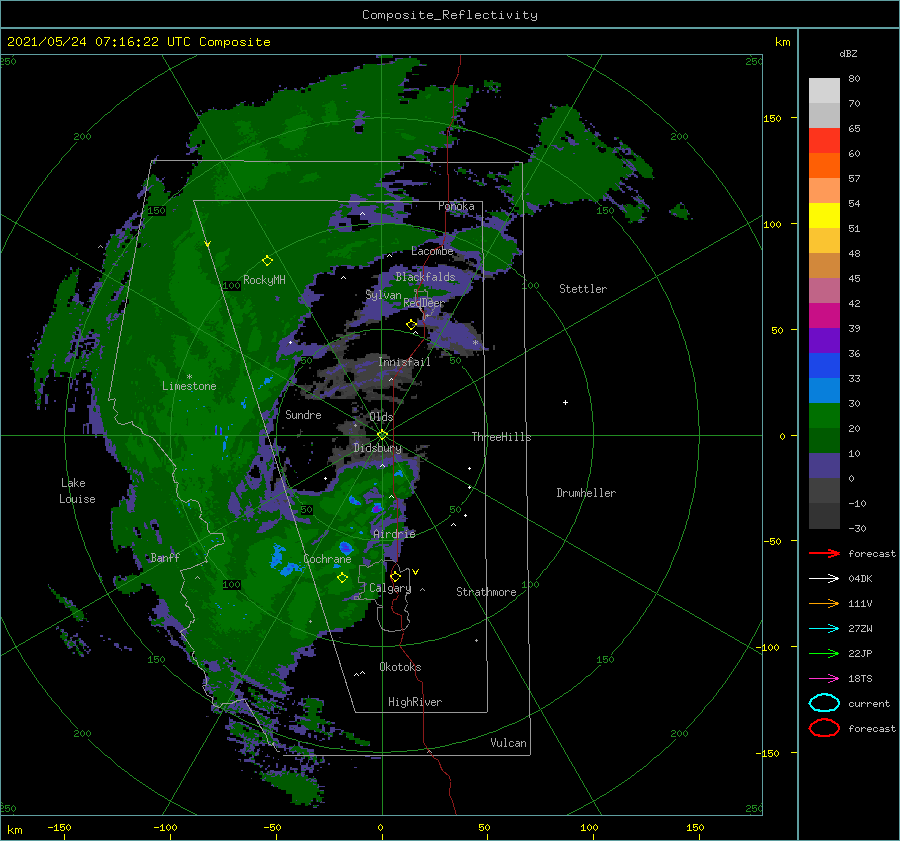
Task: Click the Blackfalds label on map
Action: (x=425, y=277)
